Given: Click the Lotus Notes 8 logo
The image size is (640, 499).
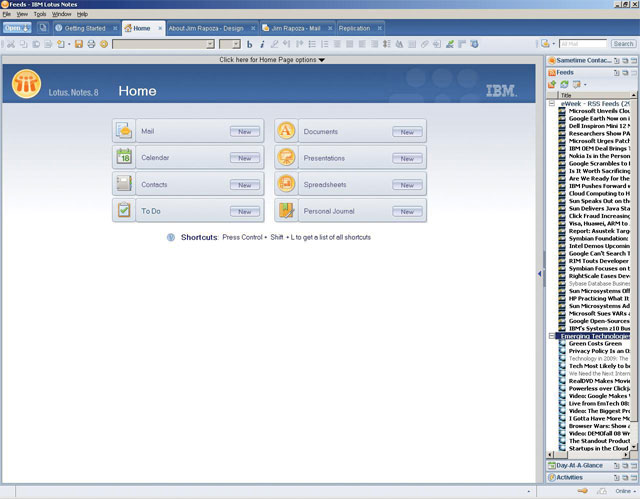Looking at the screenshot, I should click(26, 84).
